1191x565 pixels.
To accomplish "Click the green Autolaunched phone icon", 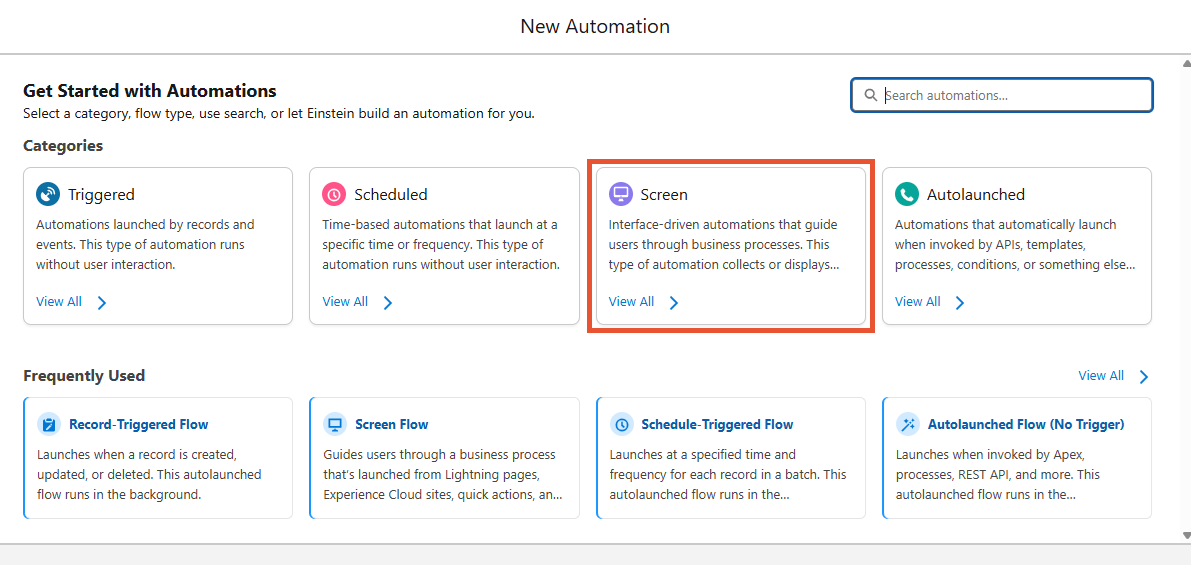I will 907,194.
